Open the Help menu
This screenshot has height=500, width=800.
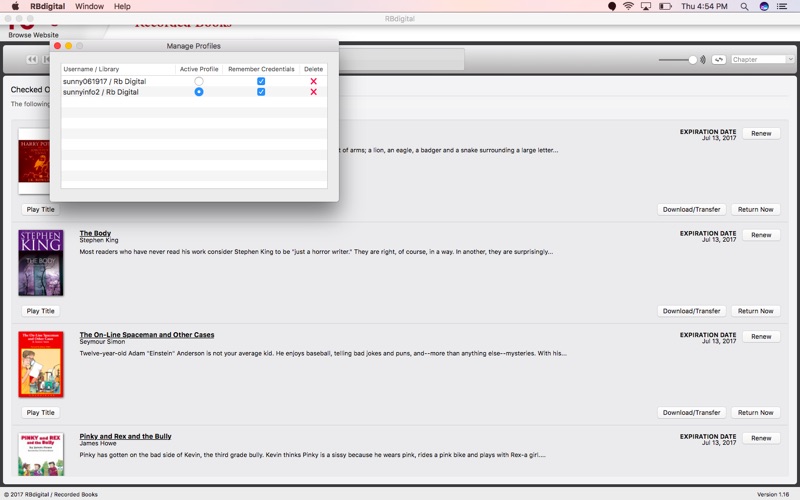point(122,6)
